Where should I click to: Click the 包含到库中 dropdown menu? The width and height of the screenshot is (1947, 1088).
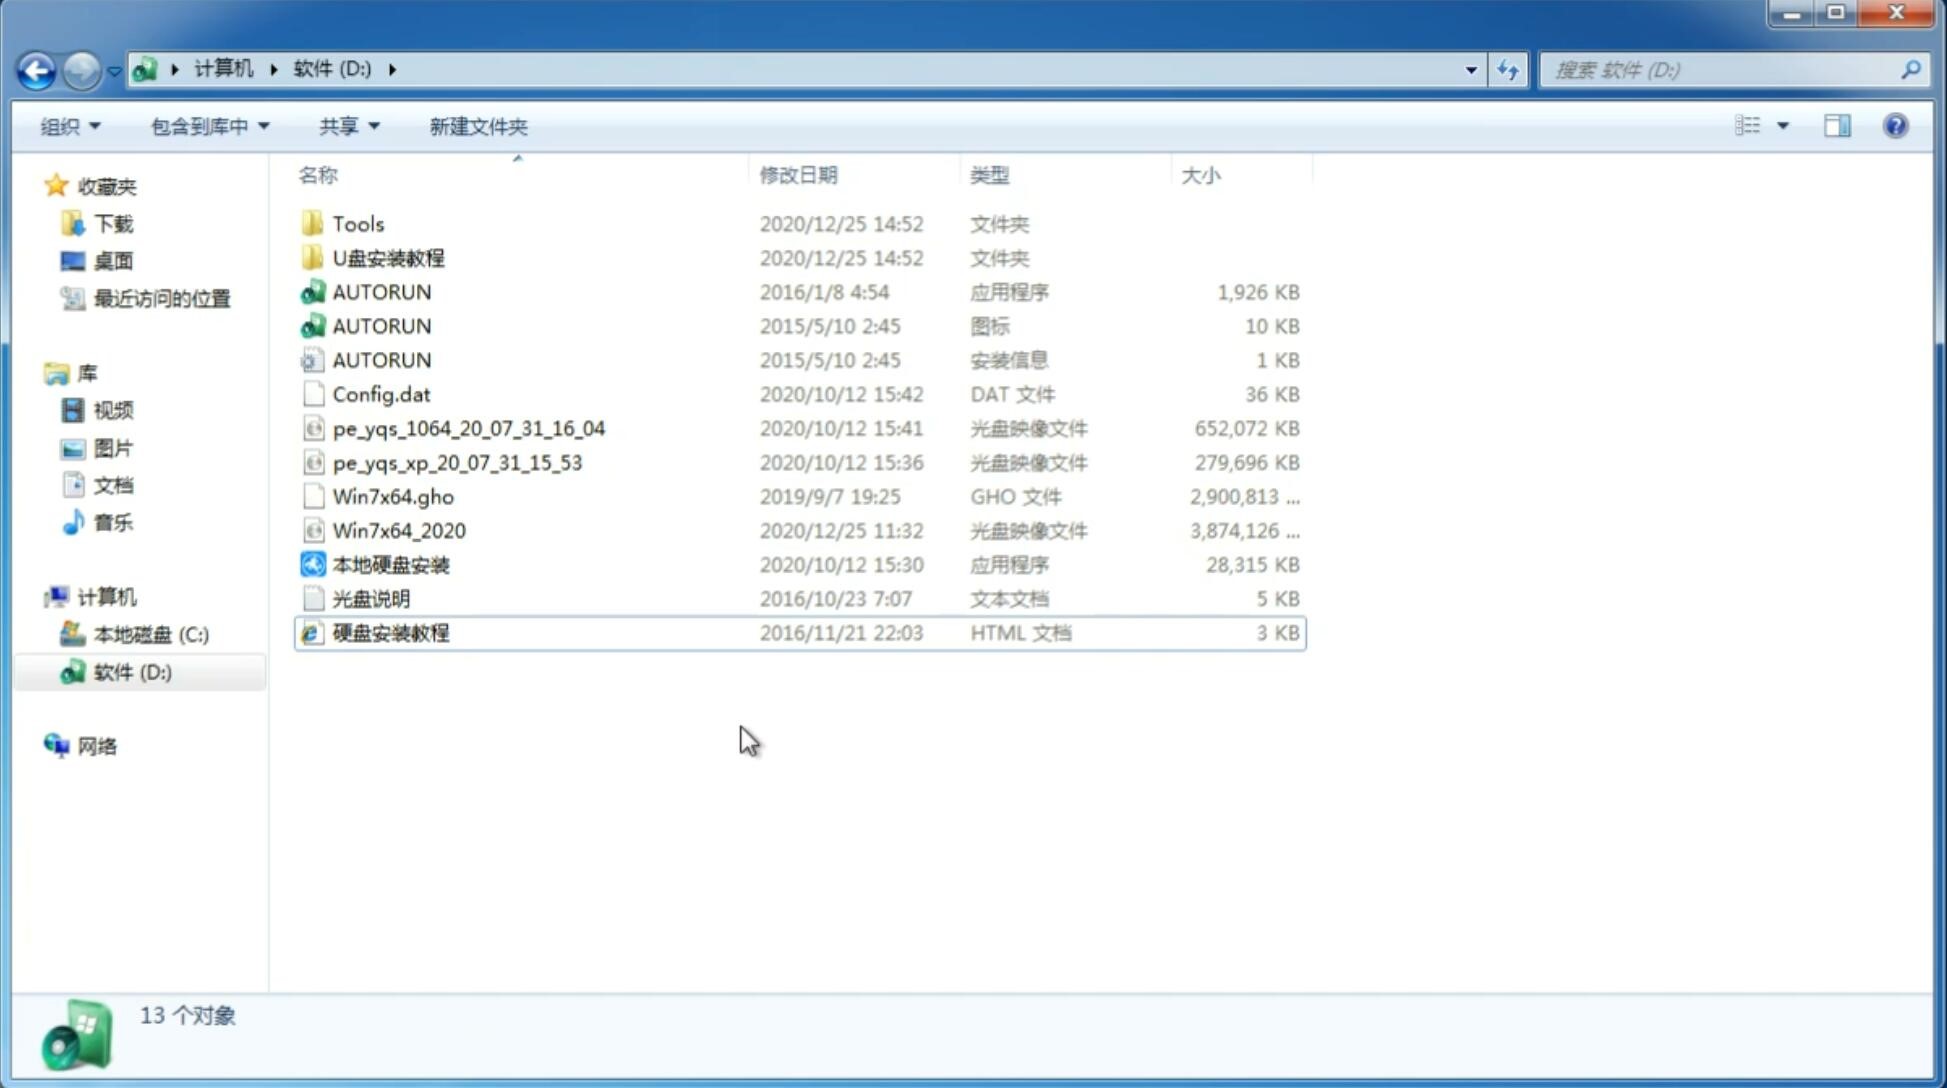coord(207,126)
